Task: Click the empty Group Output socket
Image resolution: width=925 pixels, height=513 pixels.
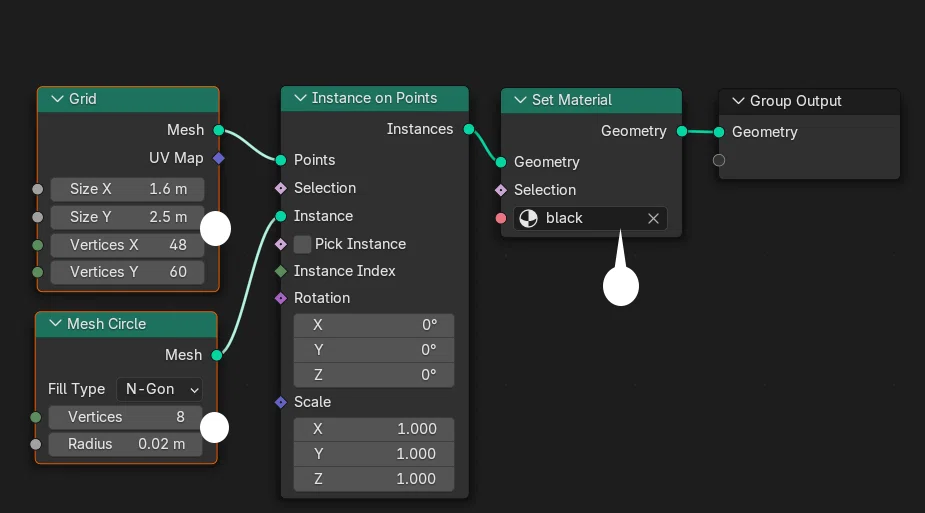Action: point(719,160)
